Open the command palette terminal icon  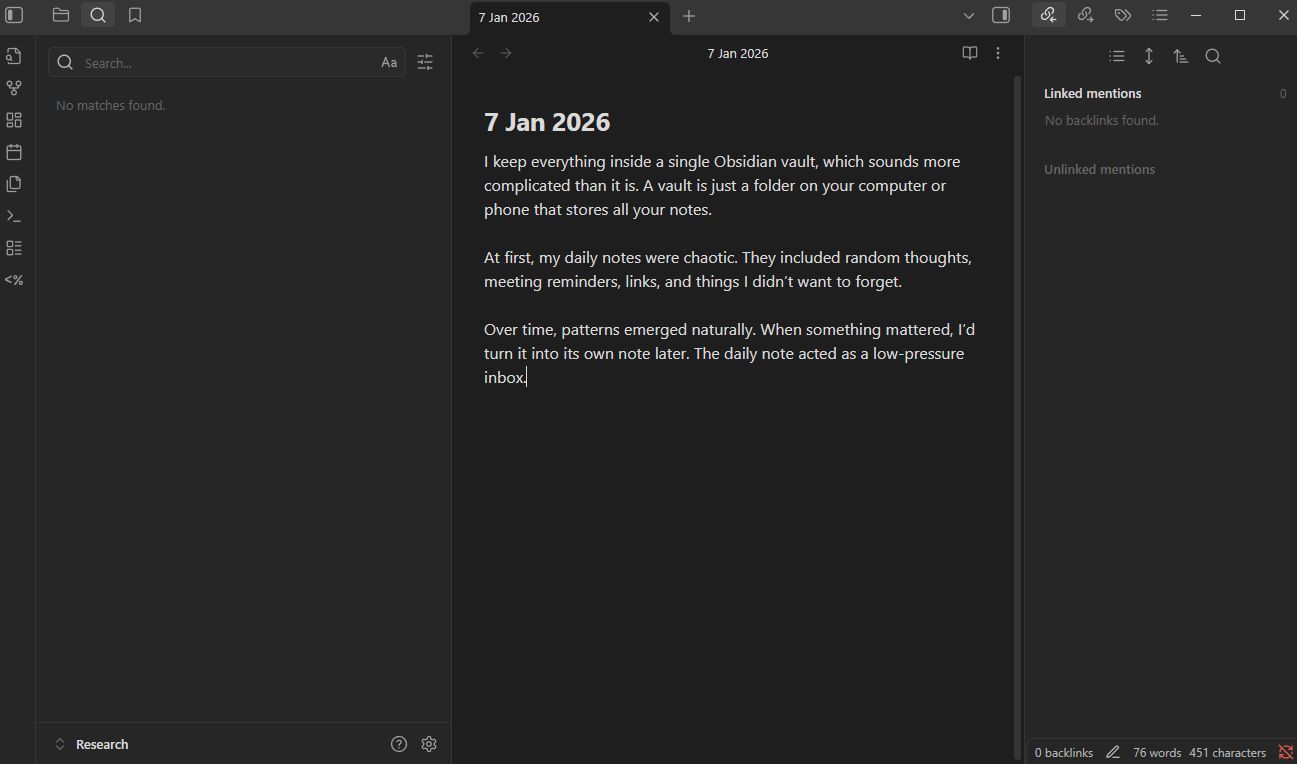pos(14,216)
